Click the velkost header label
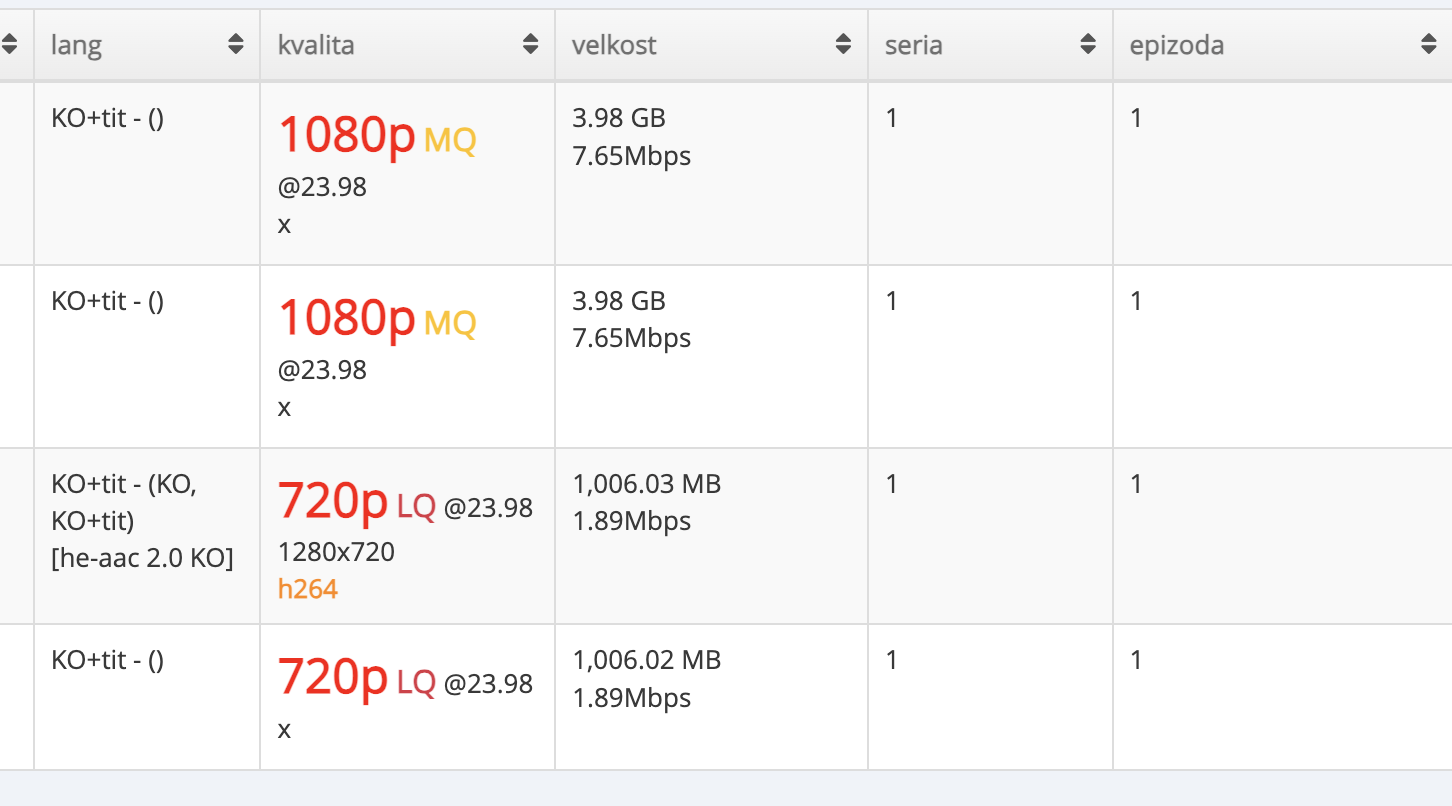Viewport: 1452px width, 806px height. pos(614,45)
